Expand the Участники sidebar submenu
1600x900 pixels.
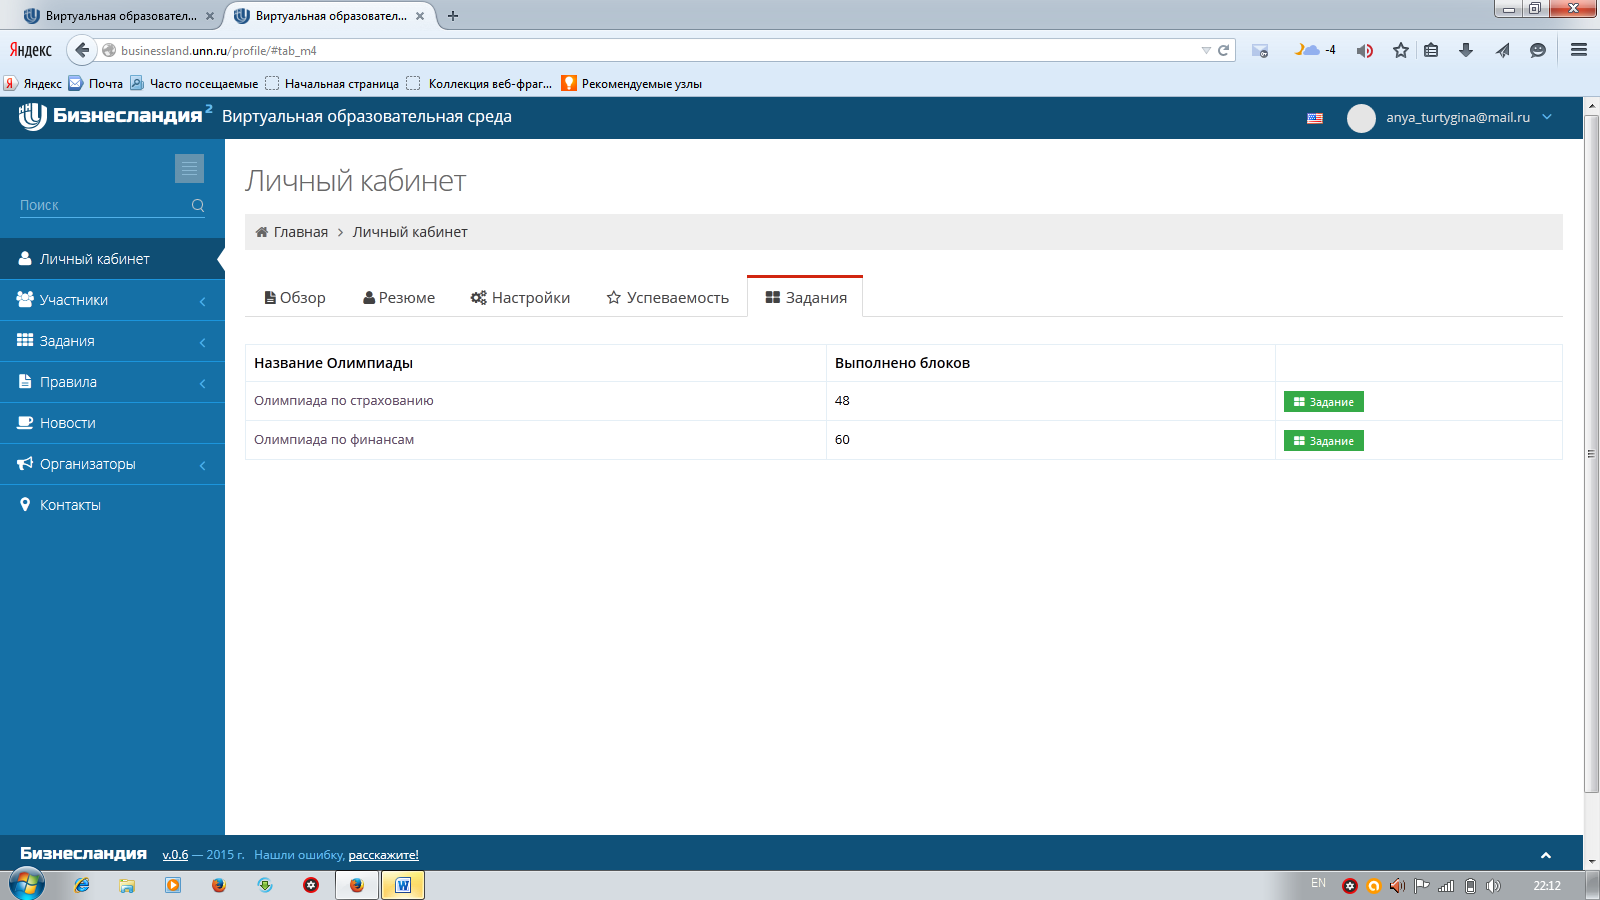tap(202, 301)
